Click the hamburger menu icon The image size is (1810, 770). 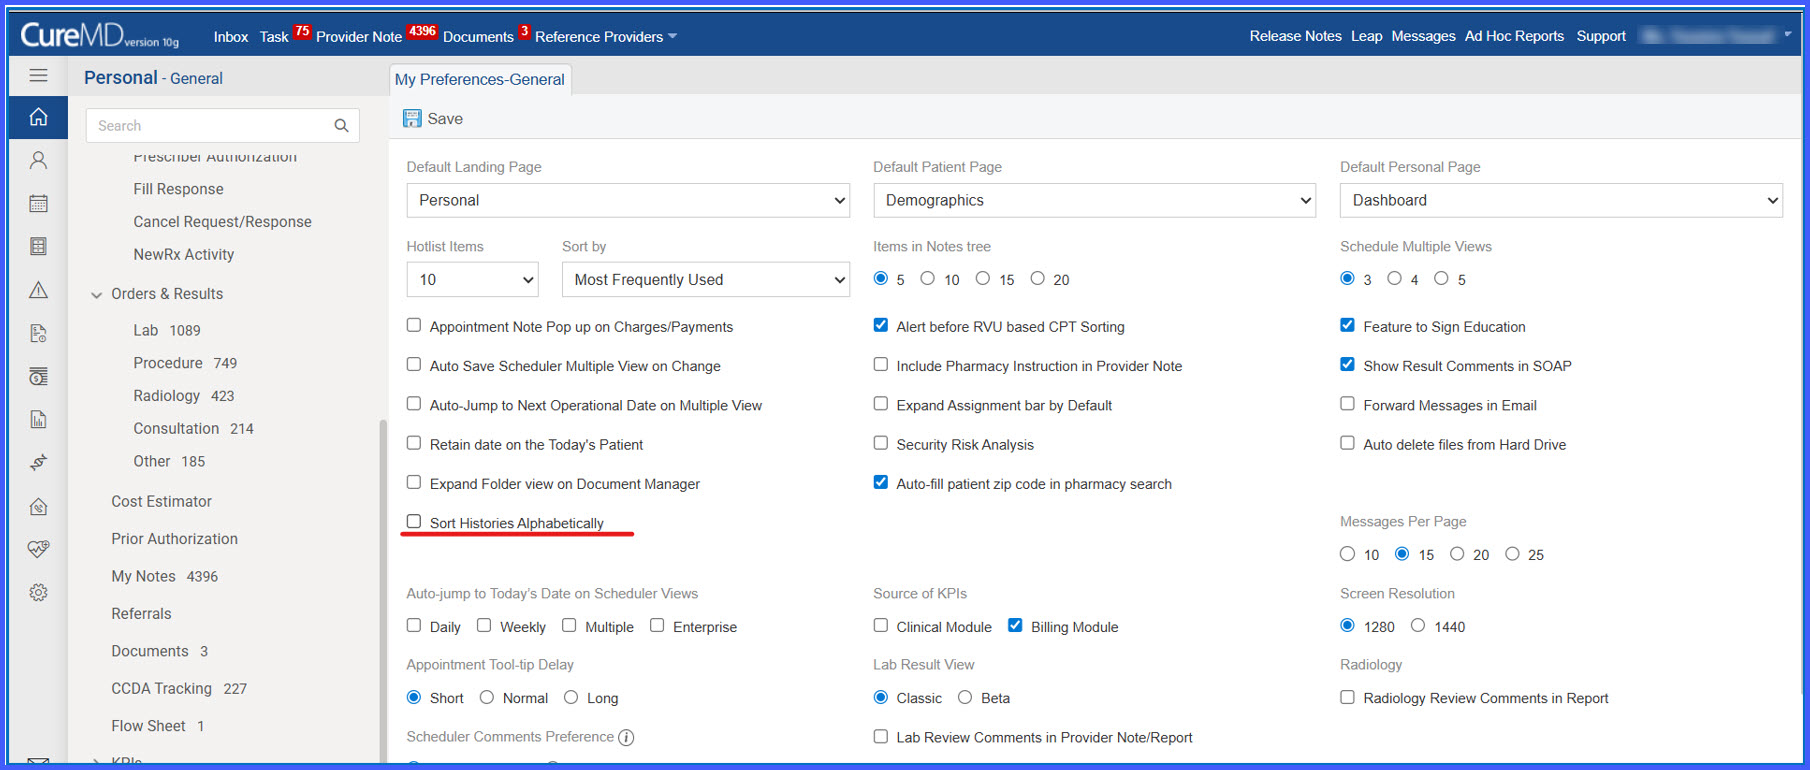[x=38, y=76]
